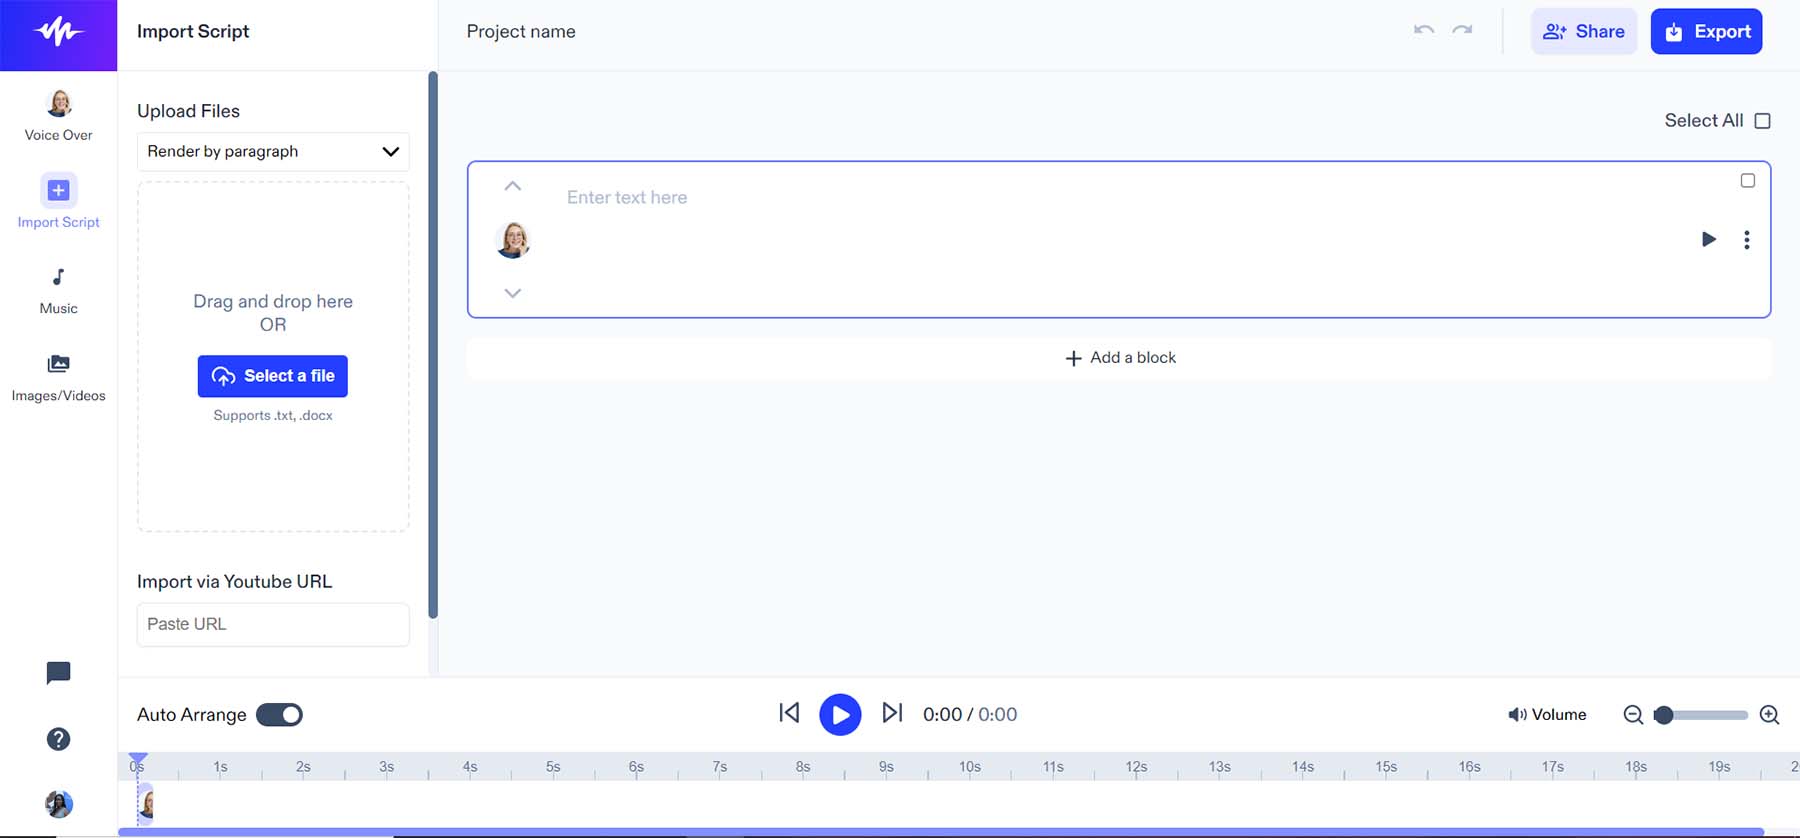This screenshot has width=1800, height=838.
Task: Click the zoom out magnifier icon
Action: 1633,715
